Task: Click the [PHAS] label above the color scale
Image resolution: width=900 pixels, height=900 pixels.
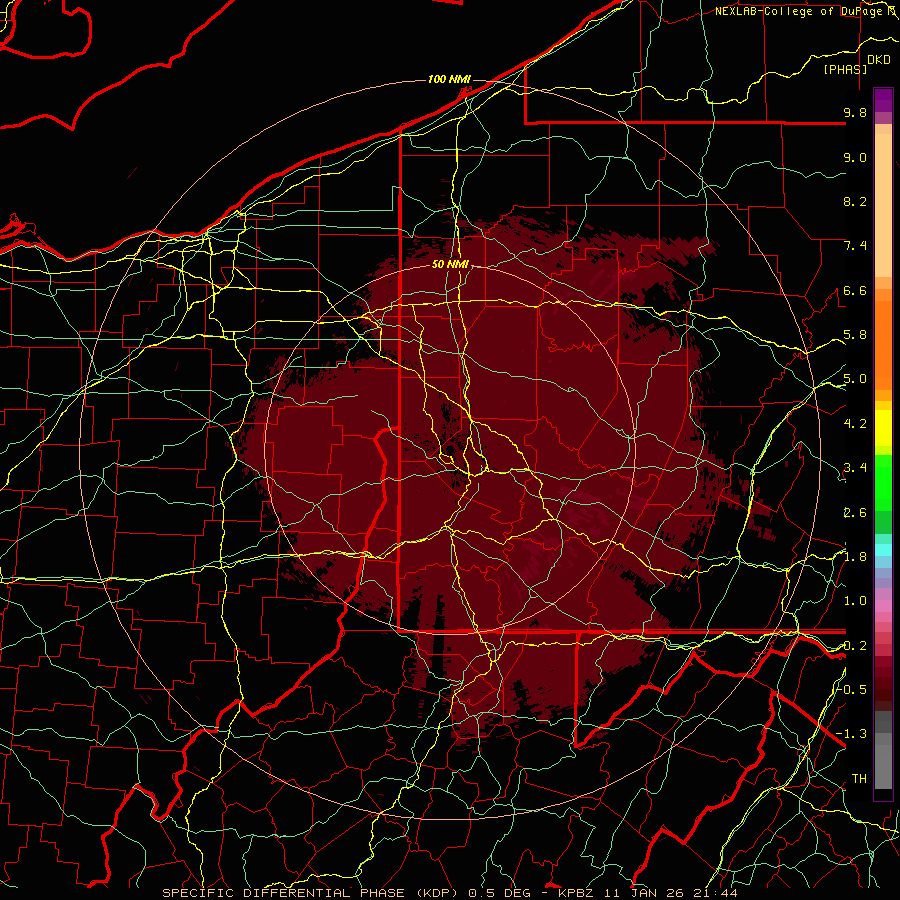Action: pyautogui.click(x=845, y=69)
